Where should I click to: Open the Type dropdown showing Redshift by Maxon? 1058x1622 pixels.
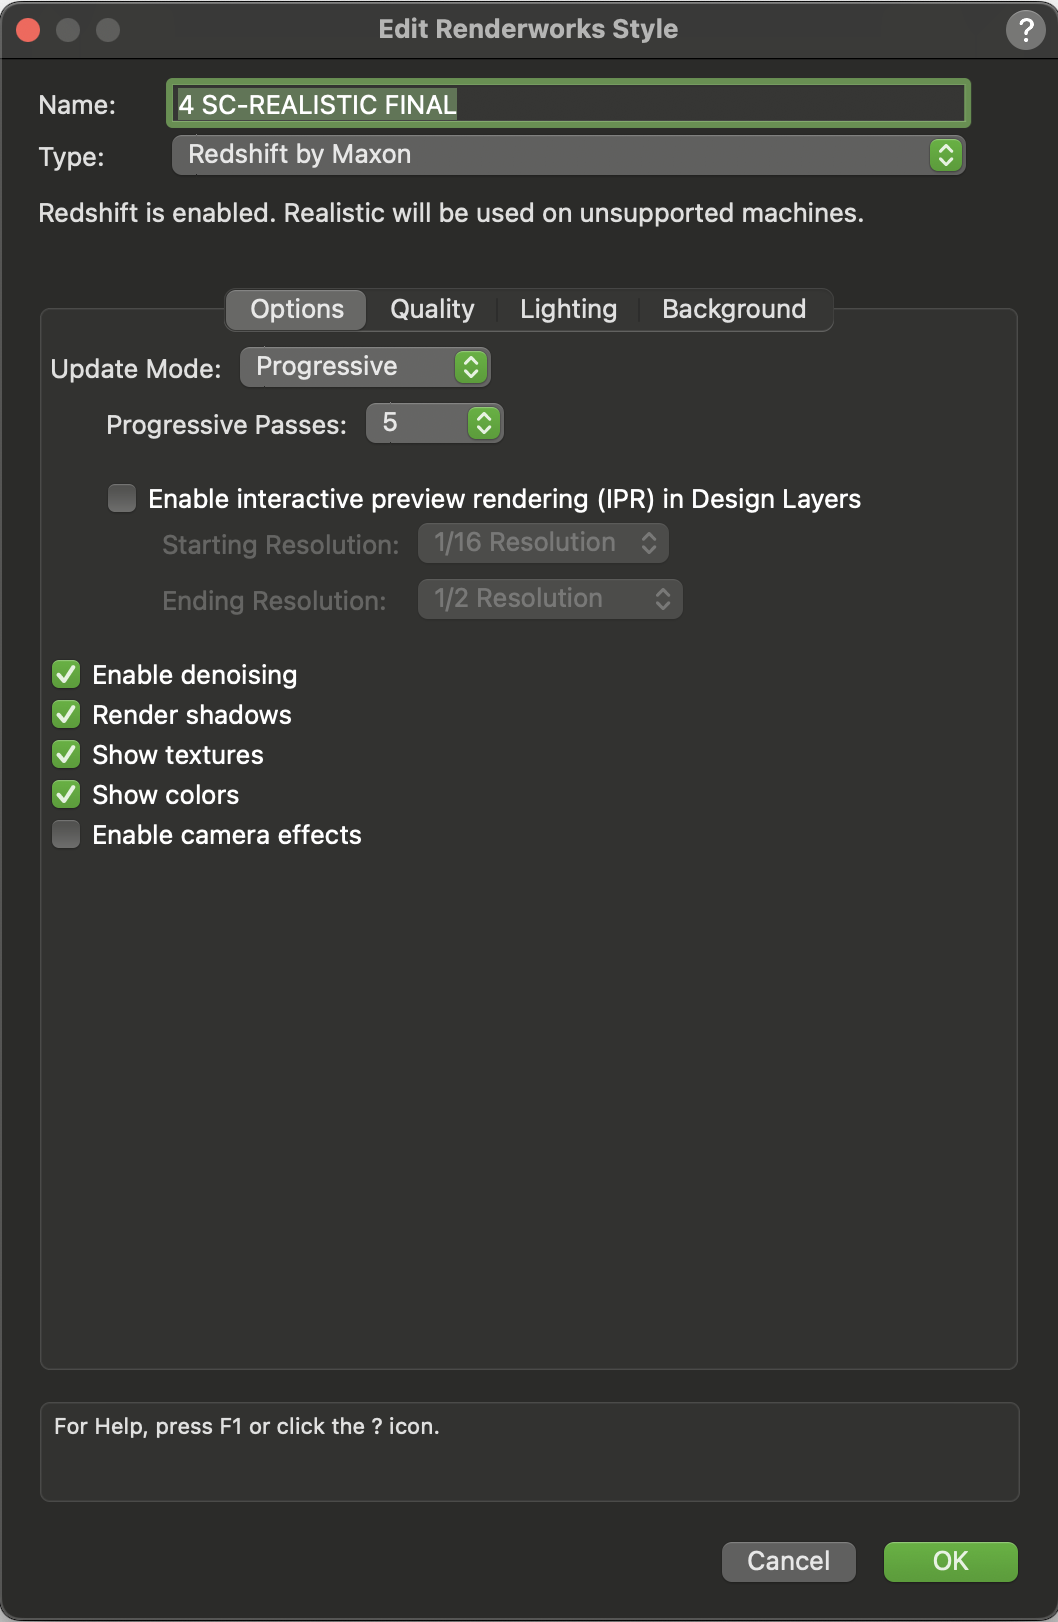[566, 154]
